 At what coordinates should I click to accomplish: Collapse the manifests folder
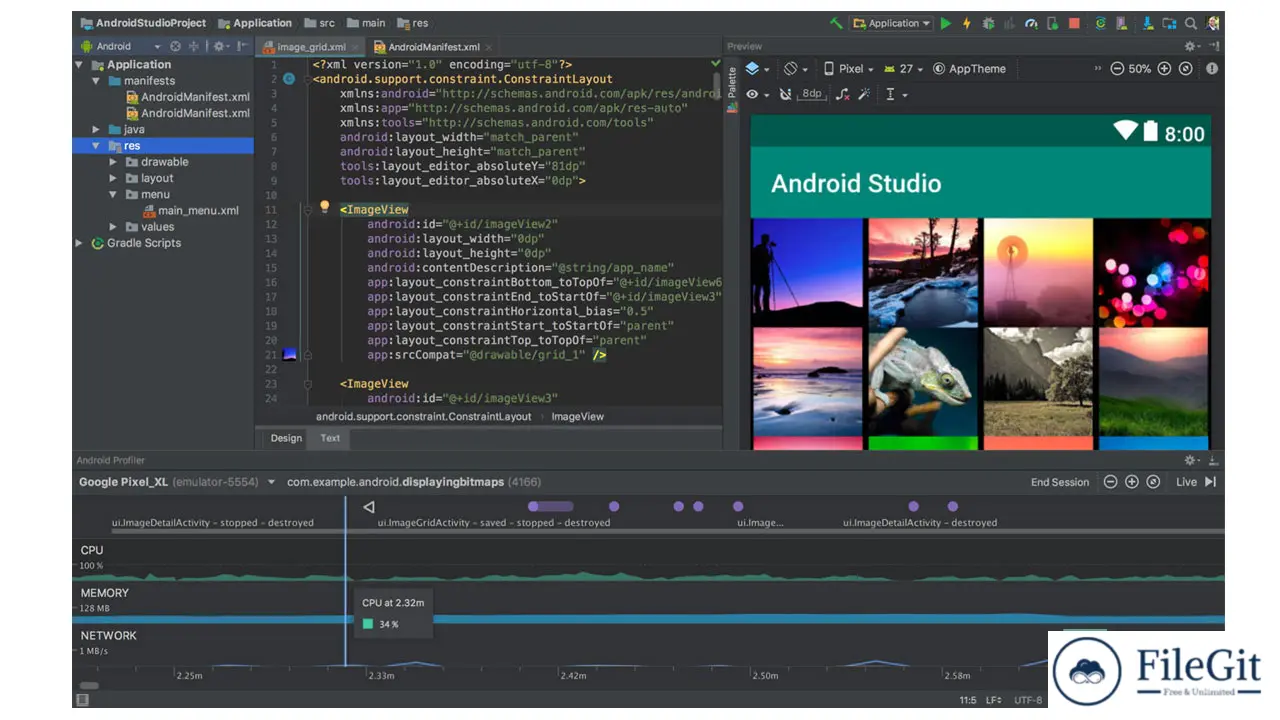pos(96,81)
